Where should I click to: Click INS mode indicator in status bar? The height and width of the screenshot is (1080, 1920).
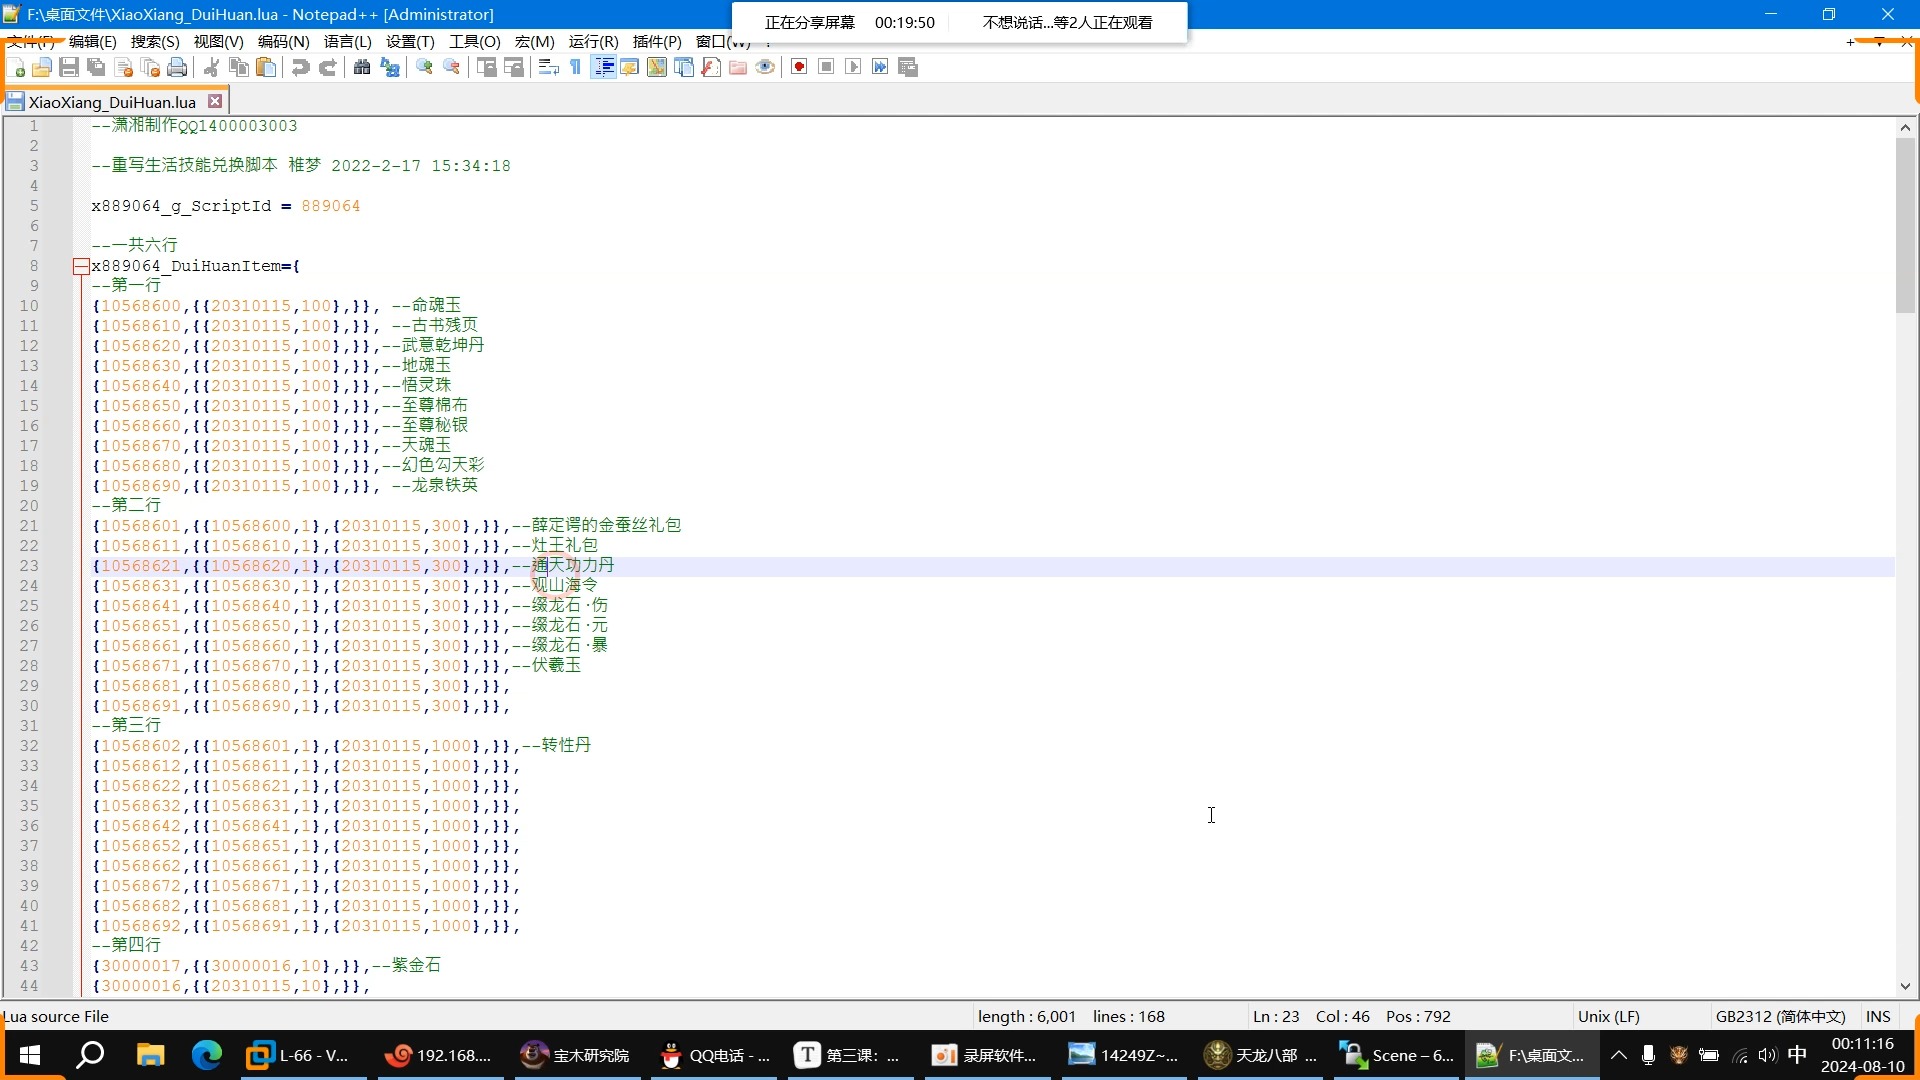pos(1878,1016)
